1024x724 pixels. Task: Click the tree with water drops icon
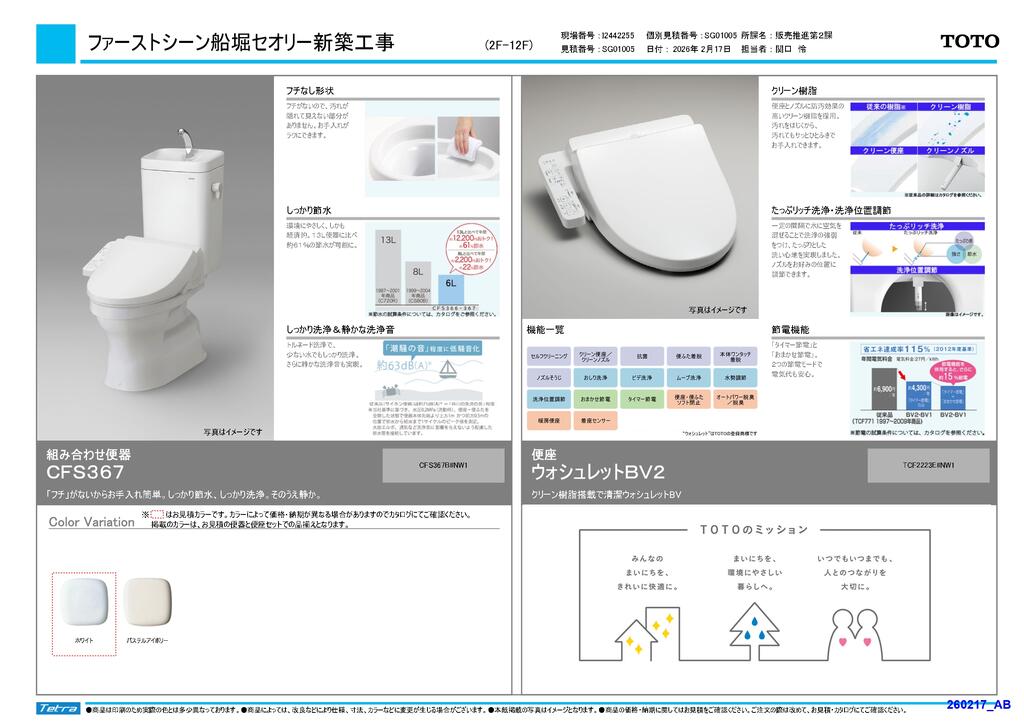pyautogui.click(x=754, y=631)
